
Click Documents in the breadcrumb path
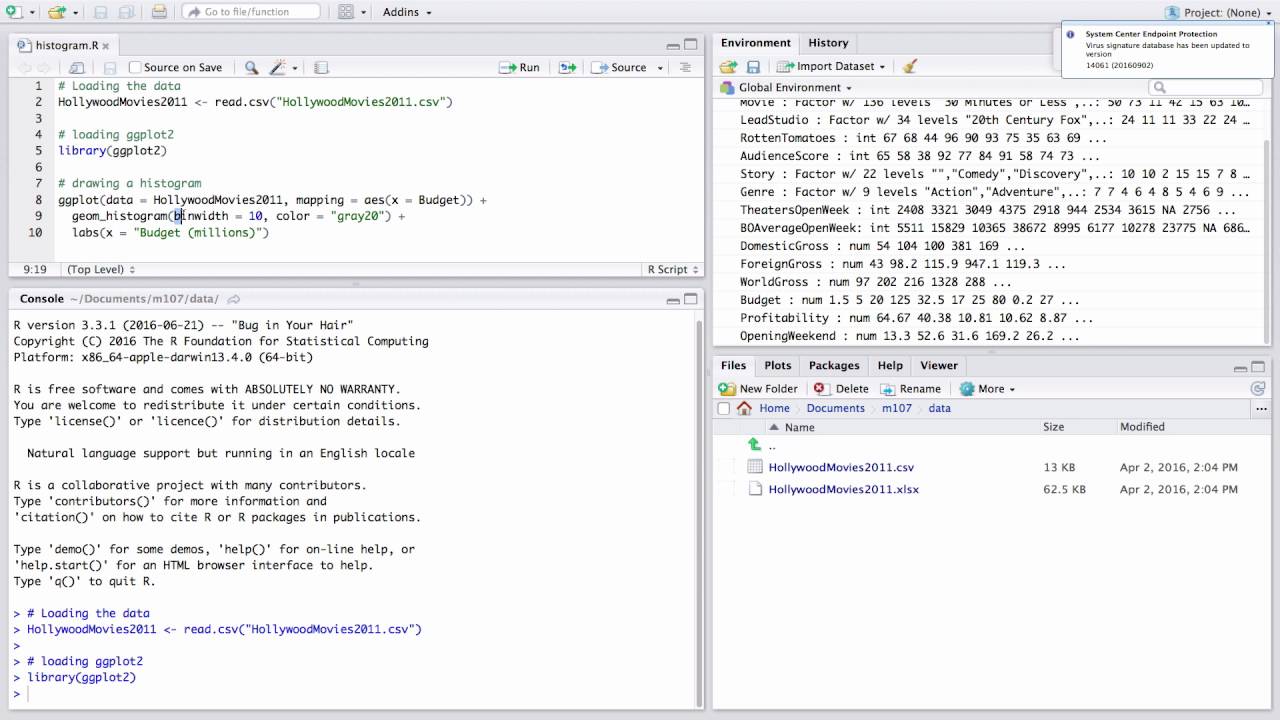point(835,408)
